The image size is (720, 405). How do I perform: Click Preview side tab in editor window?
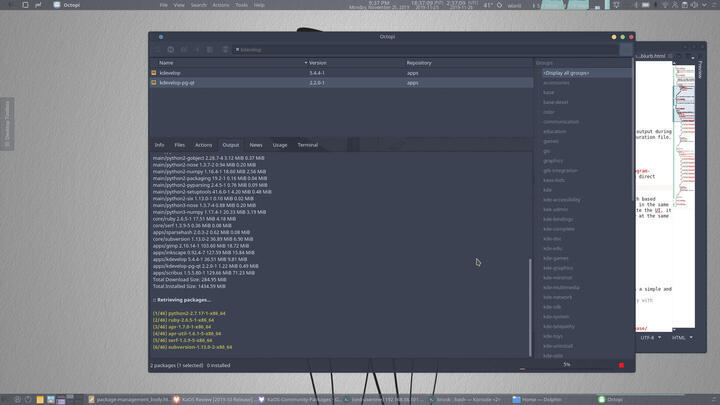tap(700, 70)
